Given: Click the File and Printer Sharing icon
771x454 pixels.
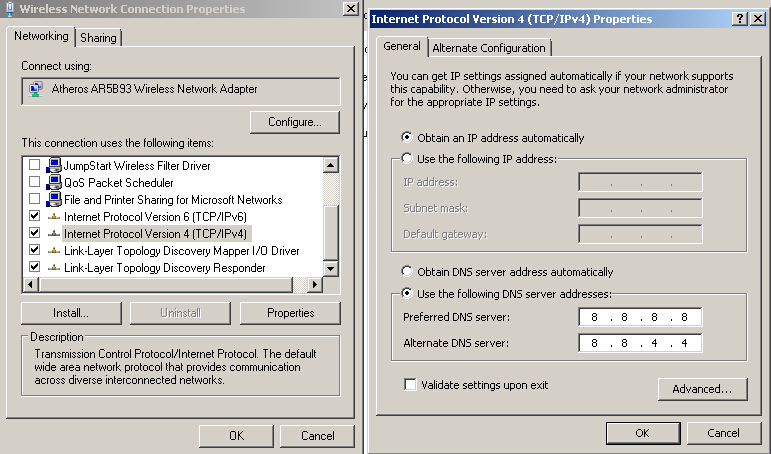Looking at the screenshot, I should [54, 200].
